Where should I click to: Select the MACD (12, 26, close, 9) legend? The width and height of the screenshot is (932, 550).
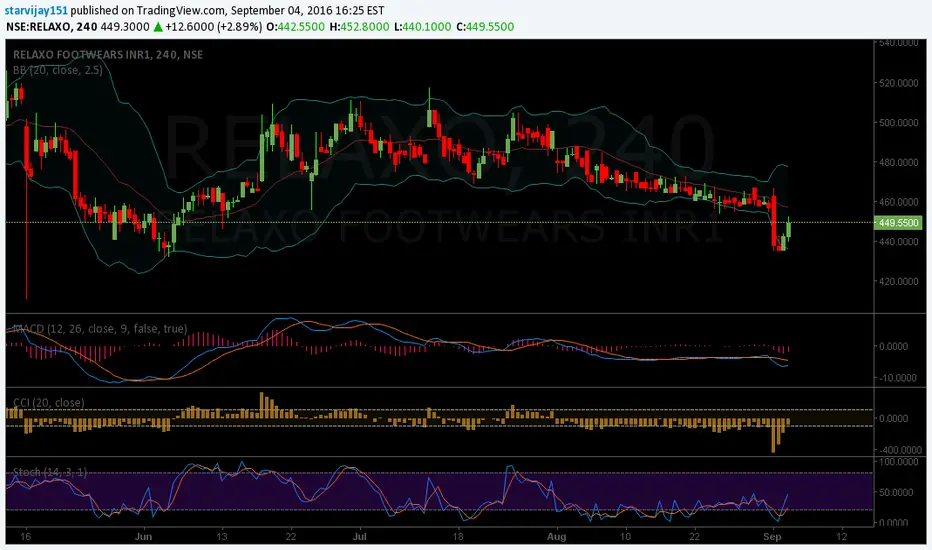pyautogui.click(x=100, y=328)
